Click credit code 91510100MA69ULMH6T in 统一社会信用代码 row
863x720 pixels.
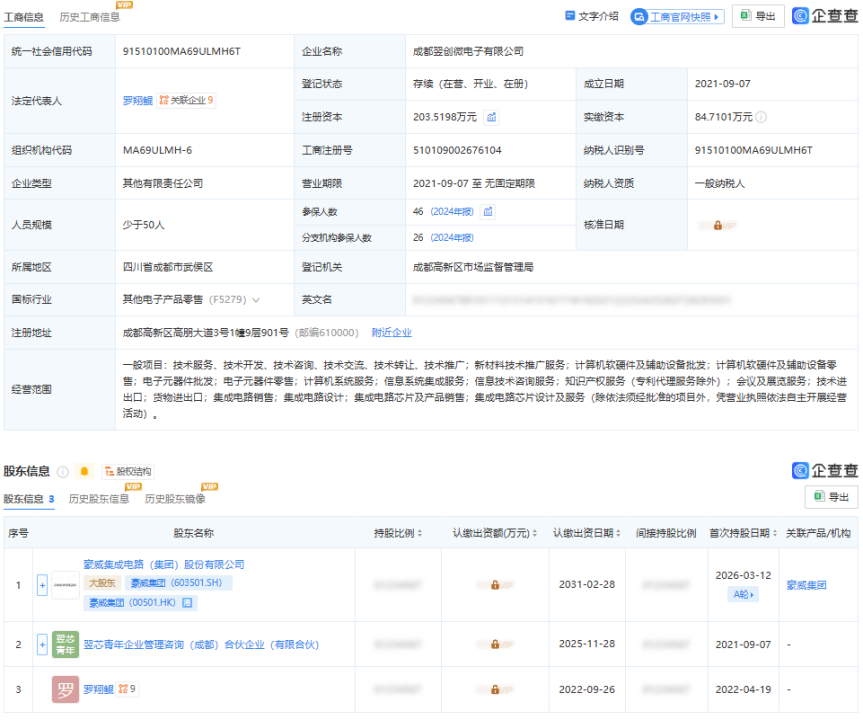tap(182, 52)
